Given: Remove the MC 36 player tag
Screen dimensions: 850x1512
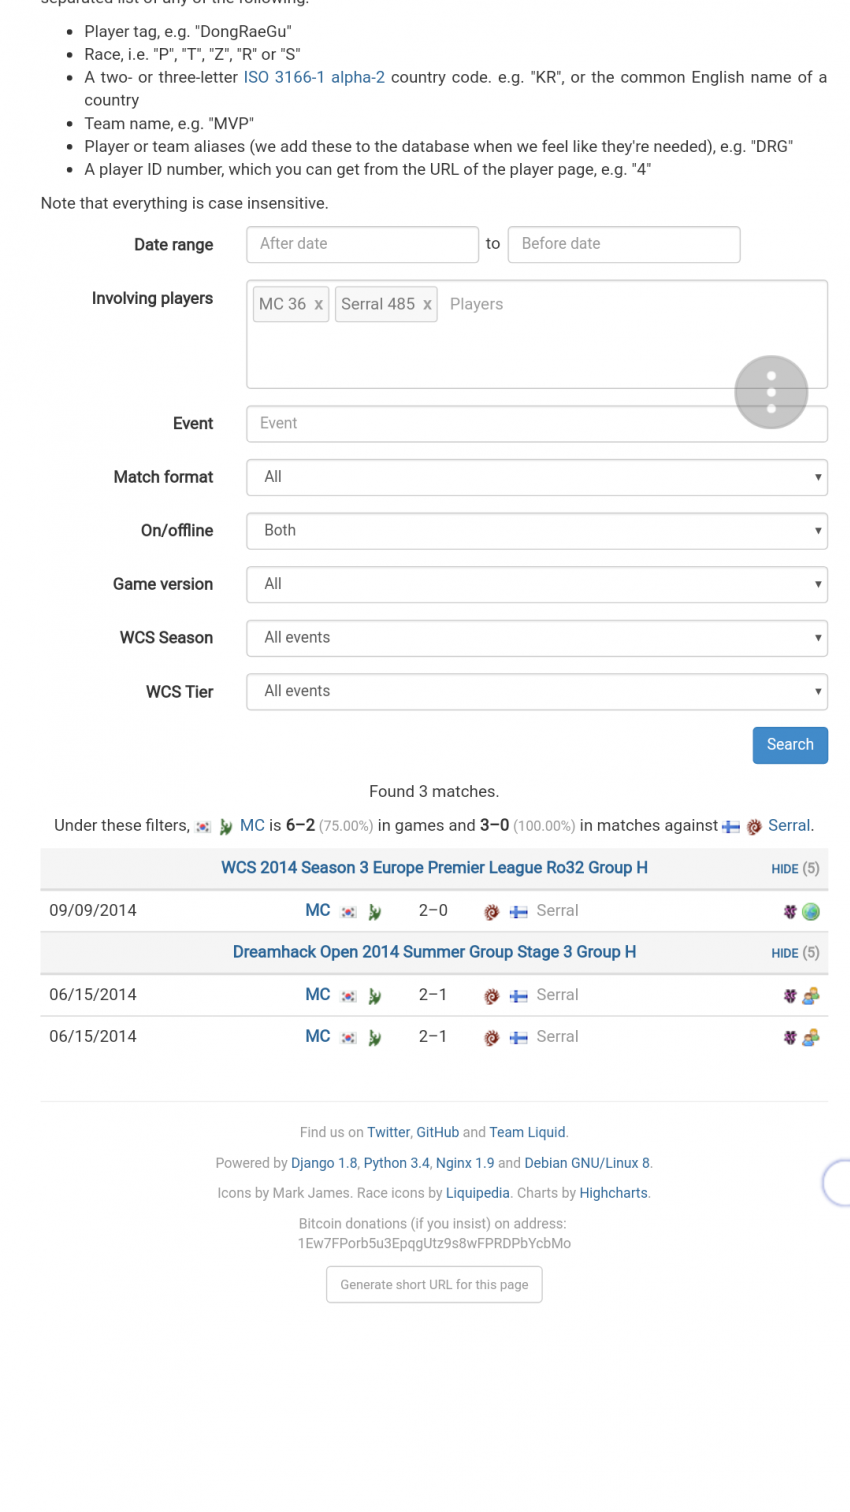Looking at the screenshot, I should pos(318,305).
